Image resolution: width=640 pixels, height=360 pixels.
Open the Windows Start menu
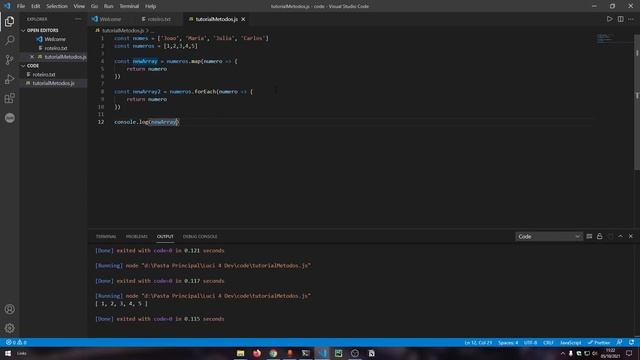[x=7, y=353]
